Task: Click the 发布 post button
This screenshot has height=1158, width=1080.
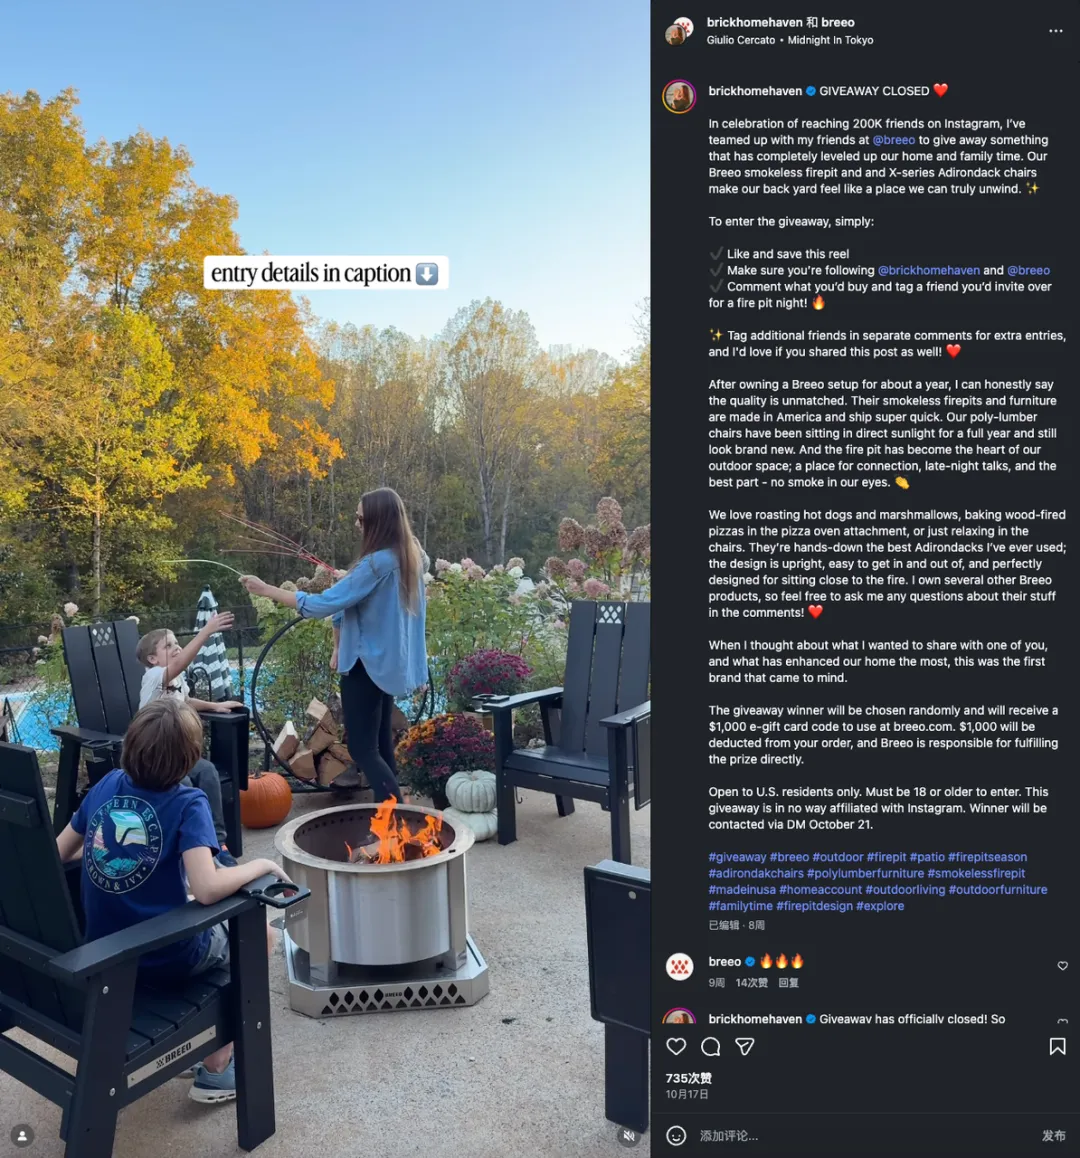Action: (x=1053, y=1135)
